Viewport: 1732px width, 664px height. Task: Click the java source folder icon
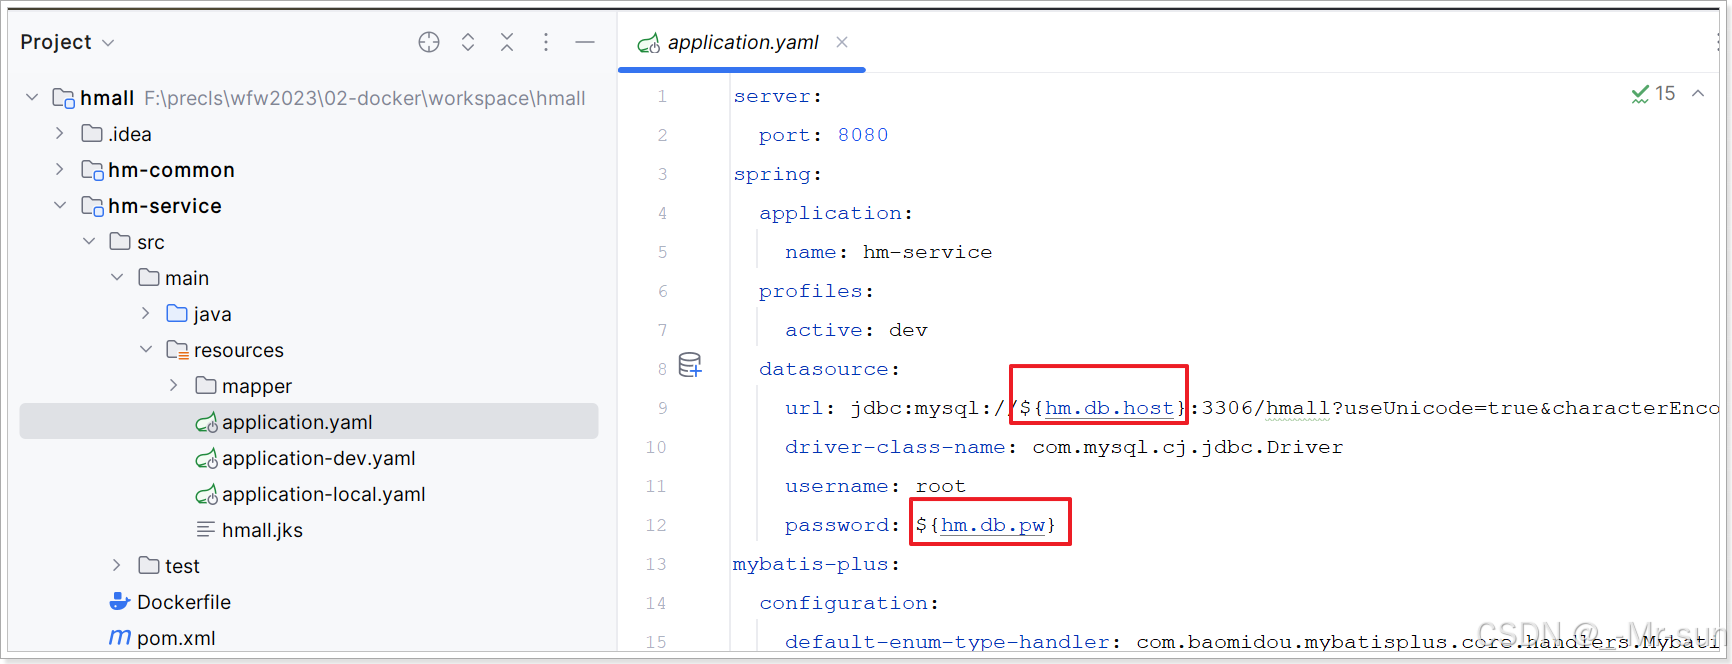[x=177, y=314]
